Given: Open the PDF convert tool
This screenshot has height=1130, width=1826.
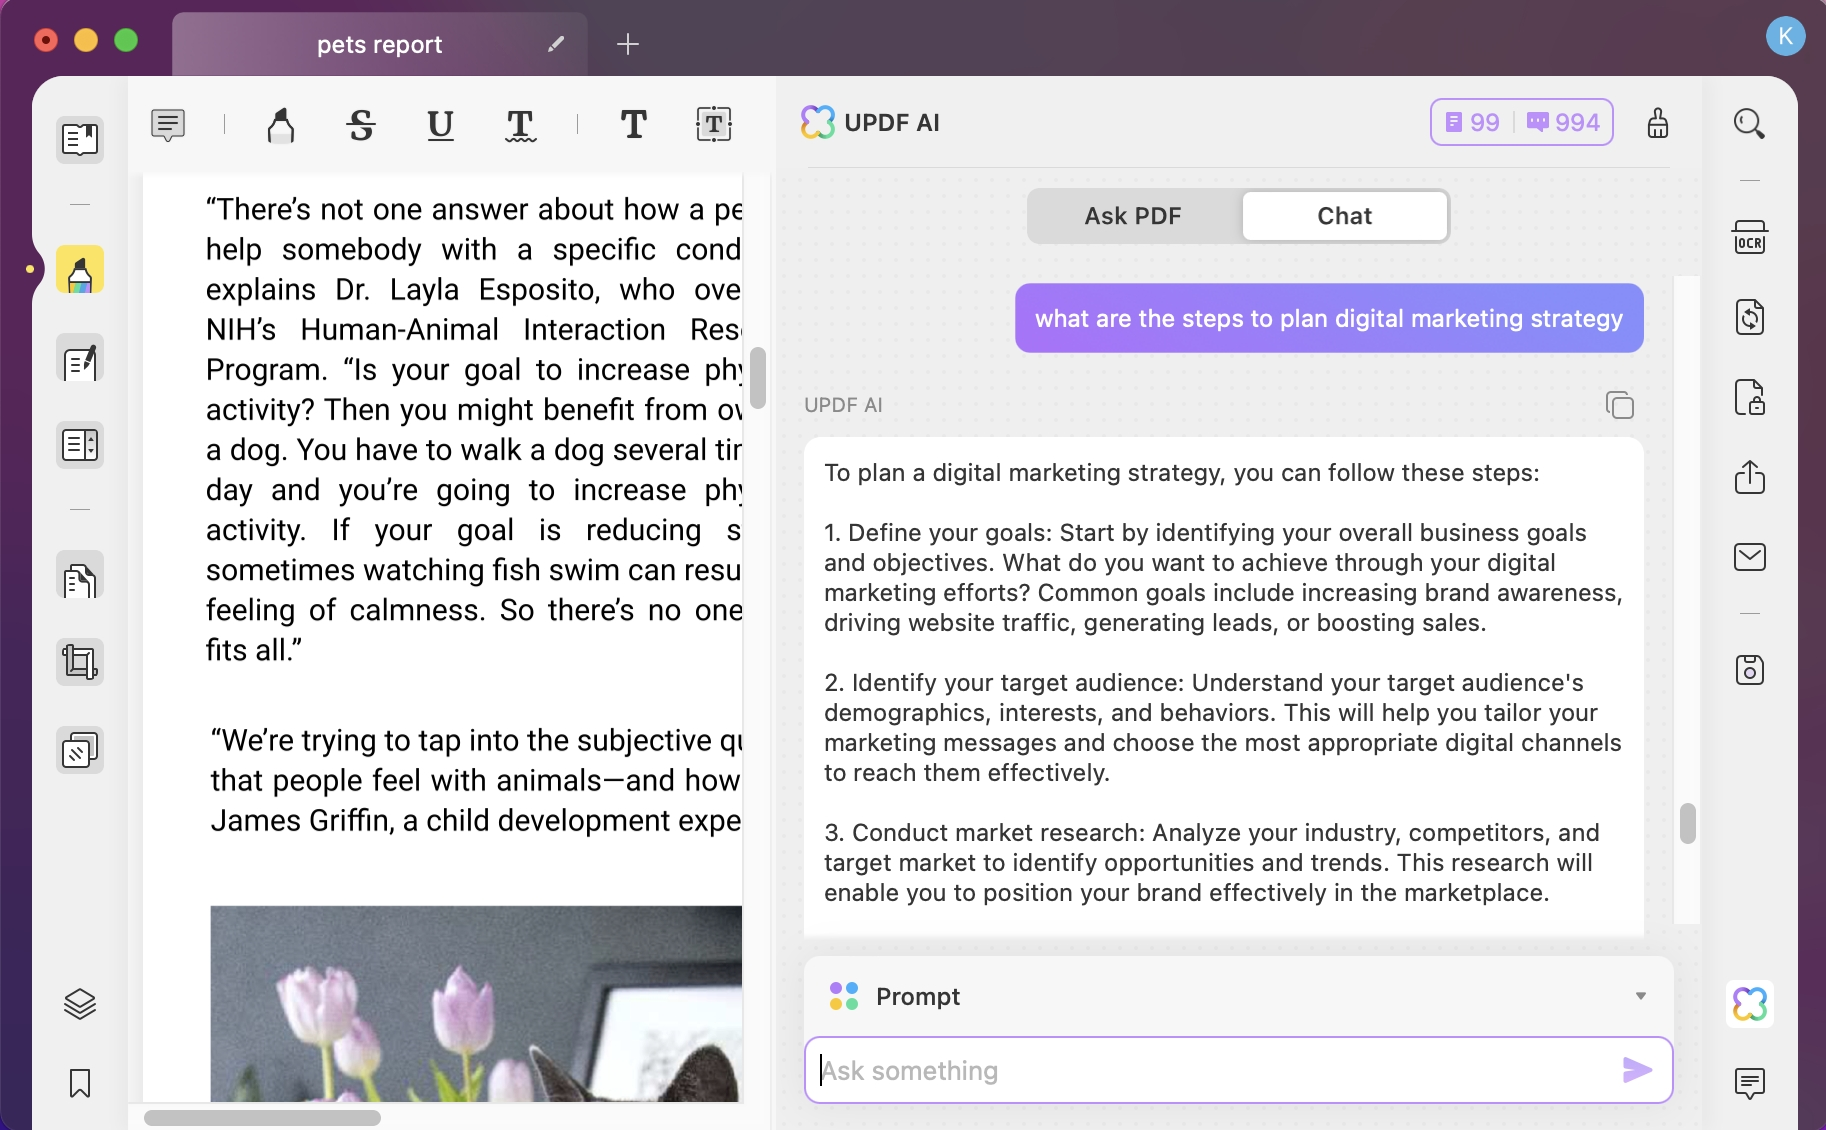Looking at the screenshot, I should [1750, 317].
